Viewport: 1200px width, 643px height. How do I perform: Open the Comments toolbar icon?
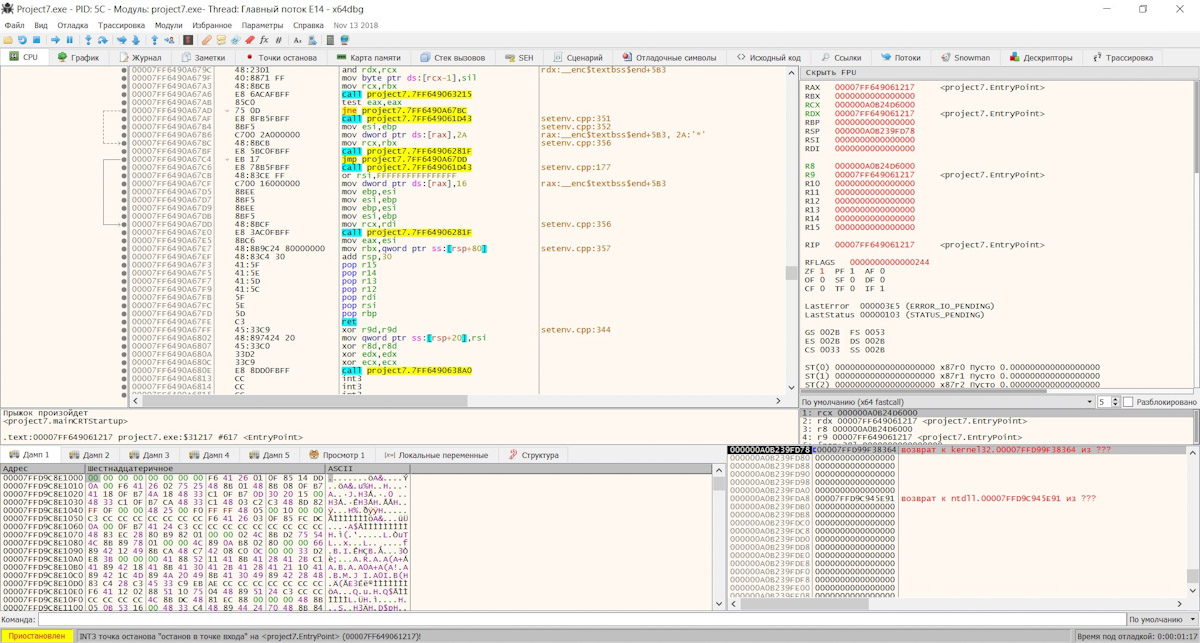coord(221,40)
